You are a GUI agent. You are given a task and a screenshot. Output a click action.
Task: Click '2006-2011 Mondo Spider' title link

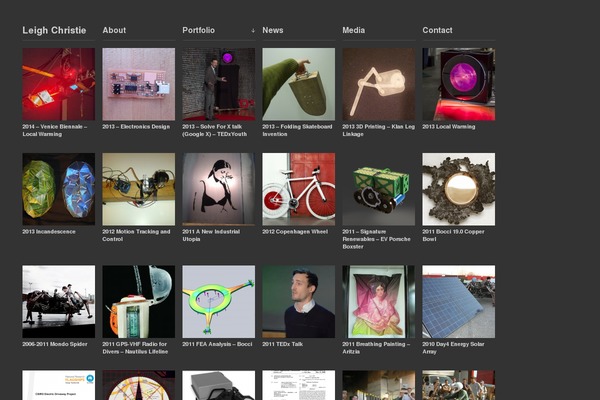pyautogui.click(x=55, y=344)
